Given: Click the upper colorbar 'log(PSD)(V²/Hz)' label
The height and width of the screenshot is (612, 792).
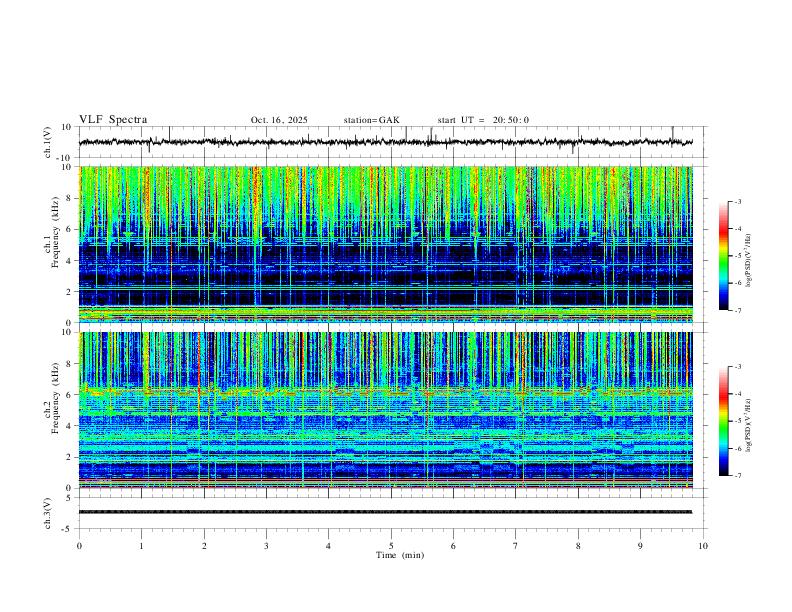Looking at the screenshot, I should coord(748,260).
